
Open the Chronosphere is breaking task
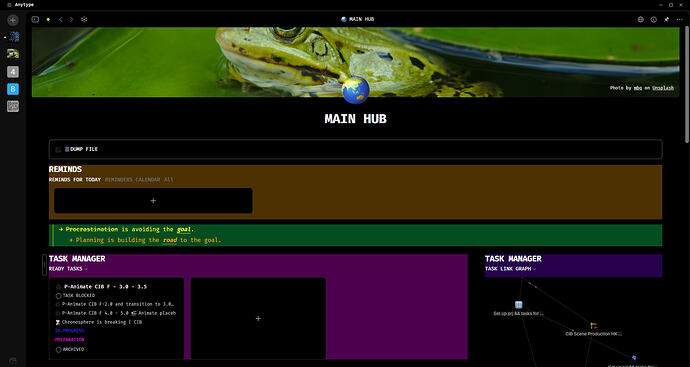(x=102, y=322)
